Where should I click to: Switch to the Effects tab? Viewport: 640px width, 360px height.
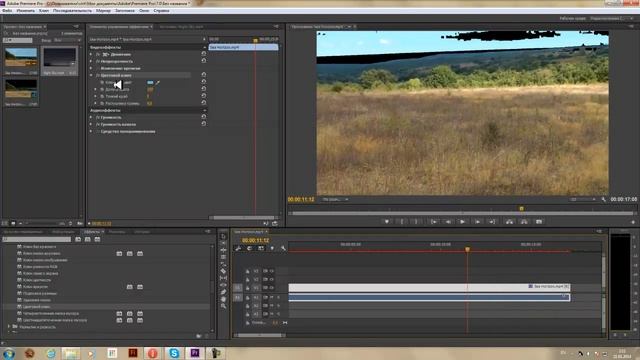pos(92,232)
